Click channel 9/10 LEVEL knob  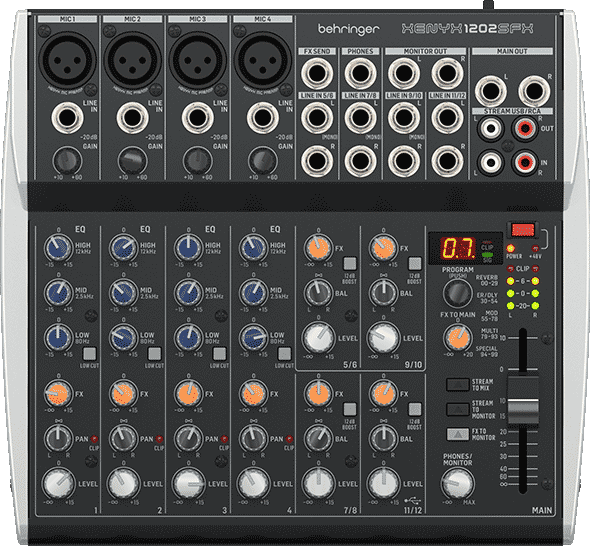point(383,337)
